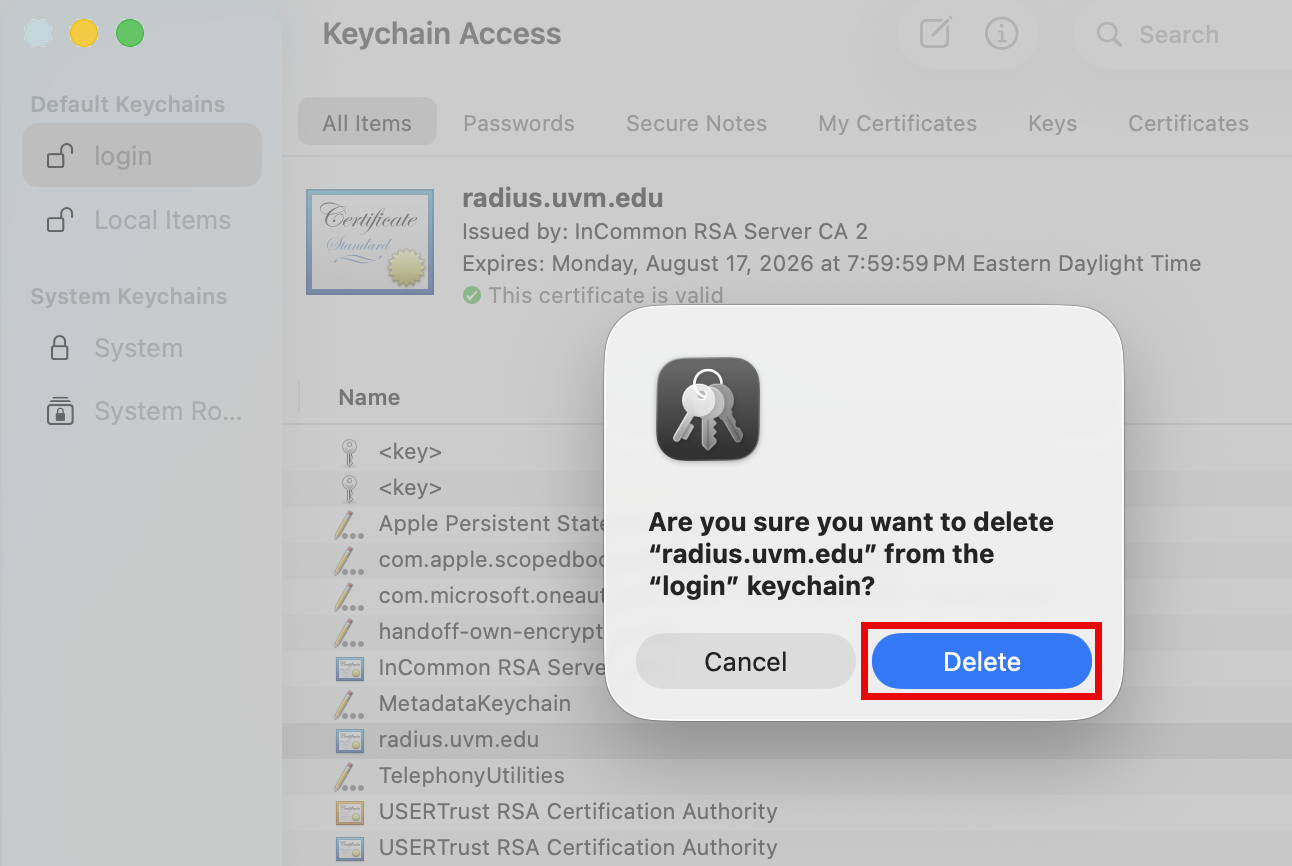The height and width of the screenshot is (866, 1292).
Task: Click the keychain app icon in the dialog
Action: [x=707, y=409]
